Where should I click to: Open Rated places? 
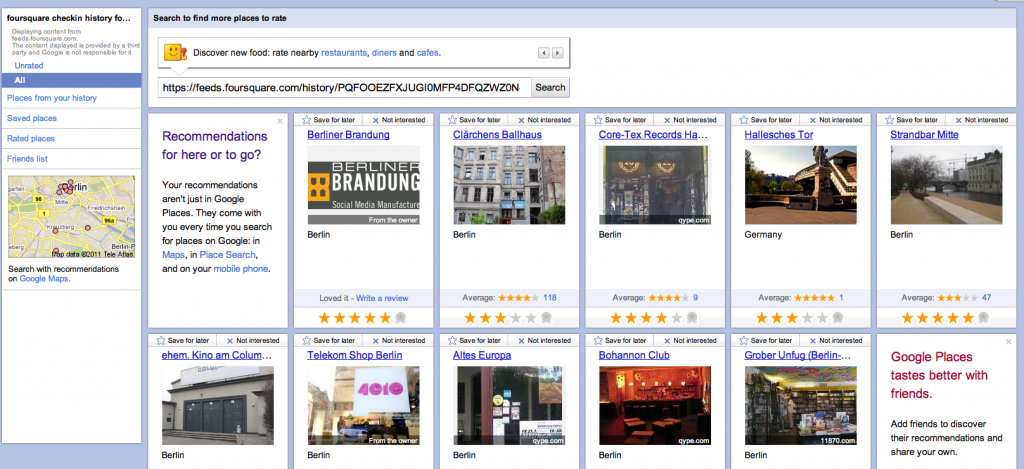coord(31,138)
